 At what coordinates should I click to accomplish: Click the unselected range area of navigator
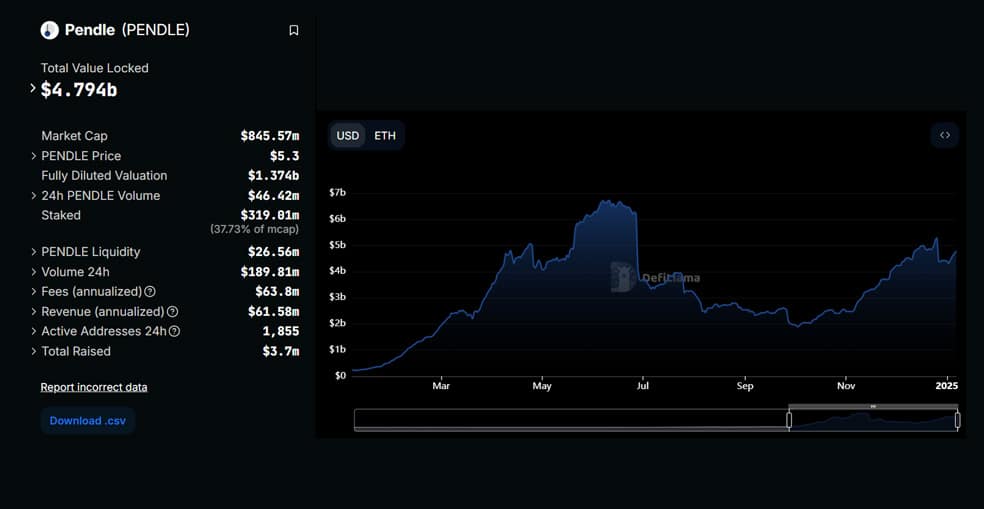(570, 420)
